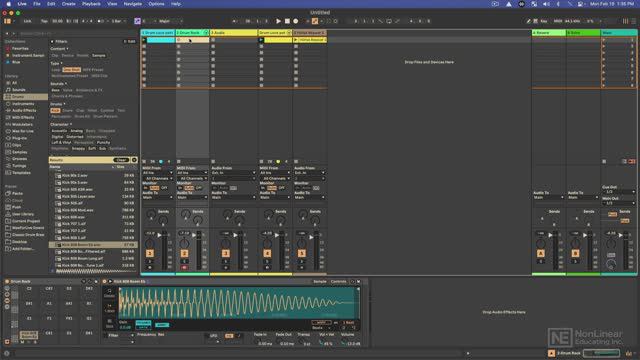Open Templates category in browser

pyautogui.click(x=21, y=173)
